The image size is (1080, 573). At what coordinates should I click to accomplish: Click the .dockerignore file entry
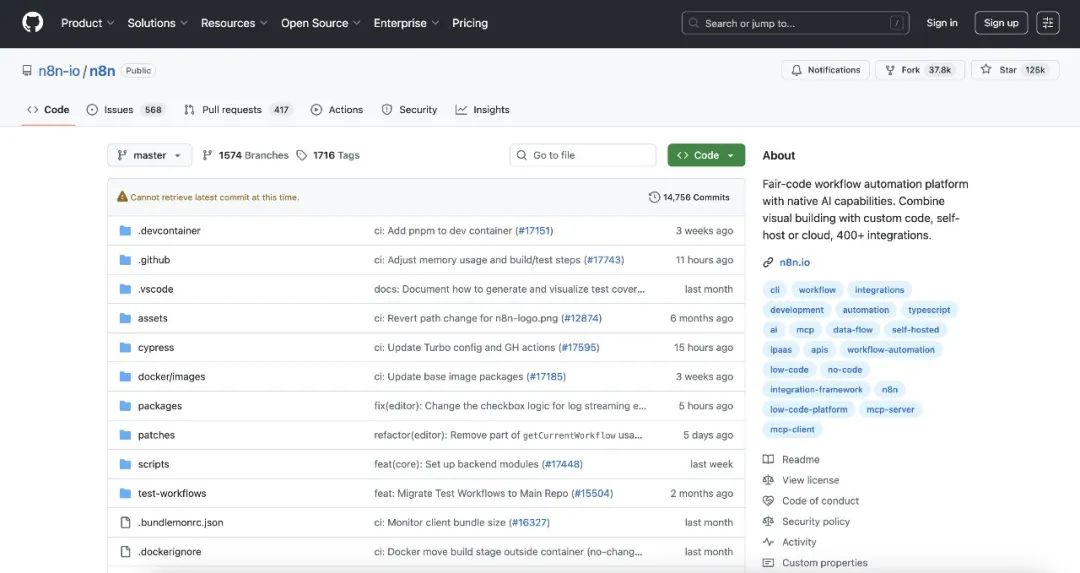(169, 552)
